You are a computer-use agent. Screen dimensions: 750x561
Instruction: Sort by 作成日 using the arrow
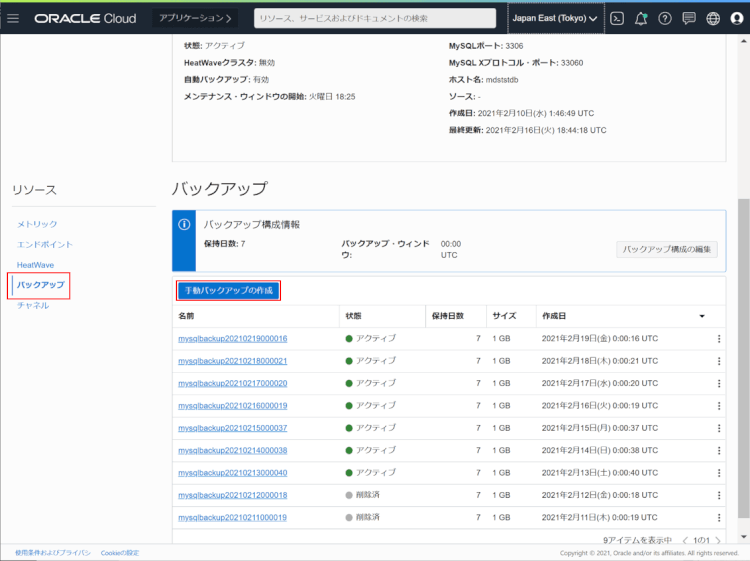pos(702,316)
